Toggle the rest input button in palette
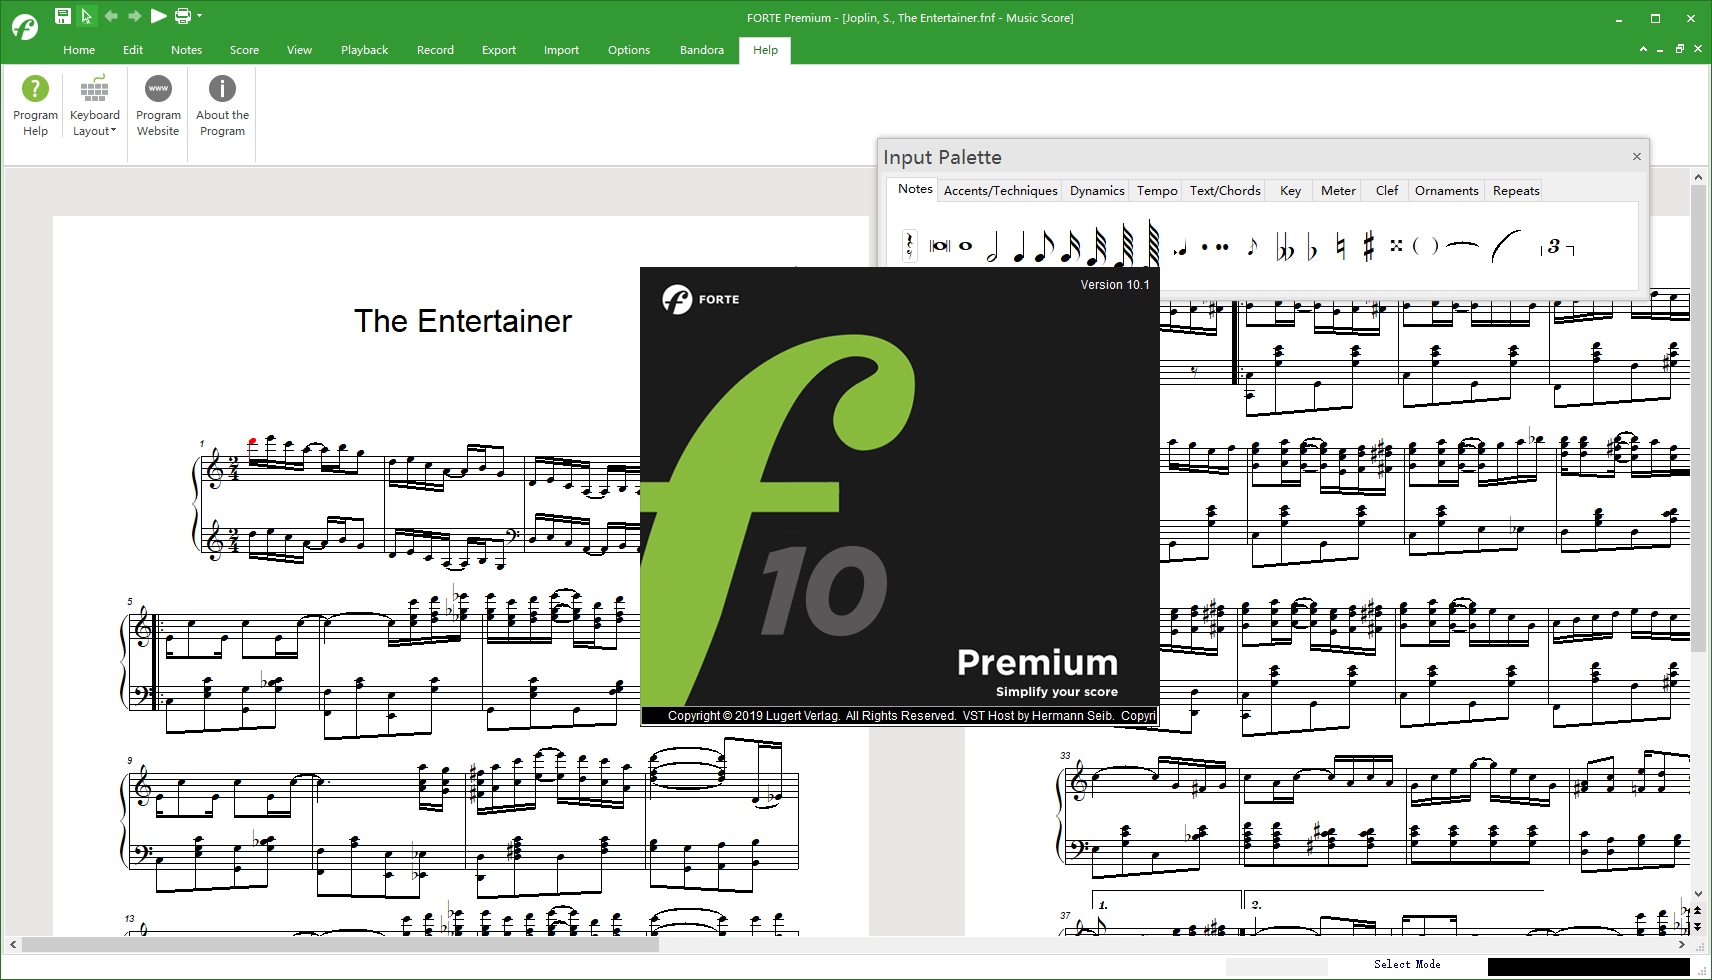 (909, 246)
